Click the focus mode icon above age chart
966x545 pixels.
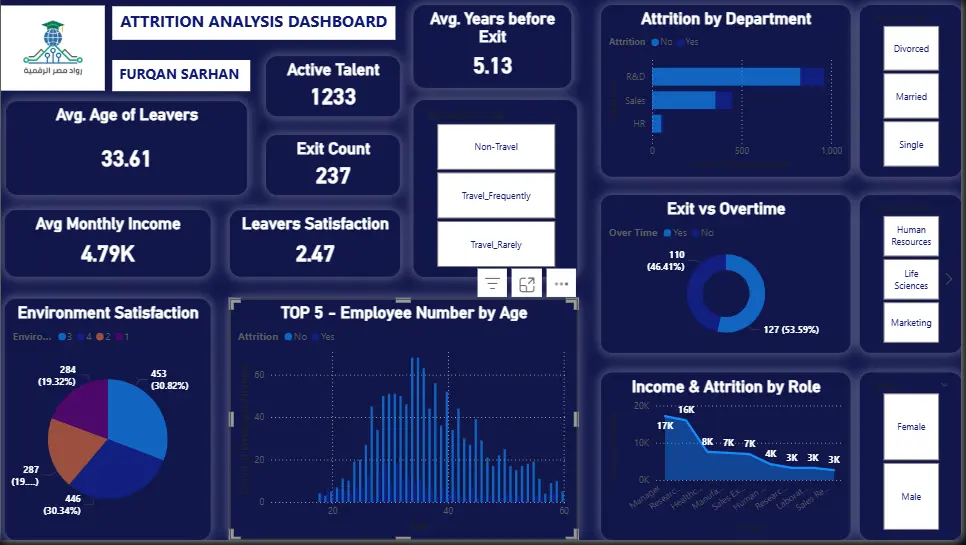click(527, 284)
